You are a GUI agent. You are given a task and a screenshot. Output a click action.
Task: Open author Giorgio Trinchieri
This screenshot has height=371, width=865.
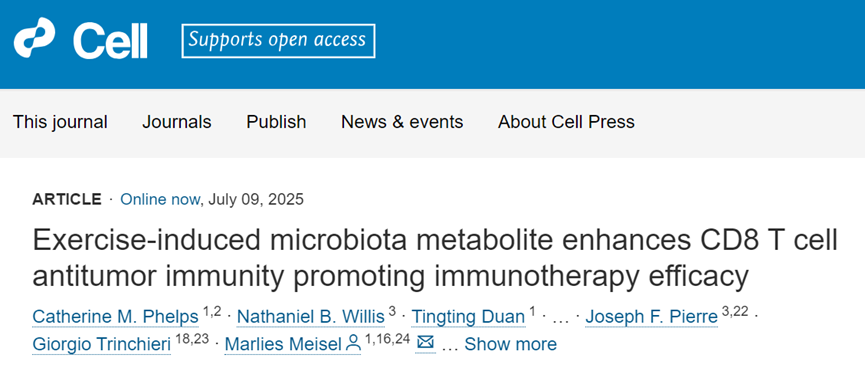(102, 344)
